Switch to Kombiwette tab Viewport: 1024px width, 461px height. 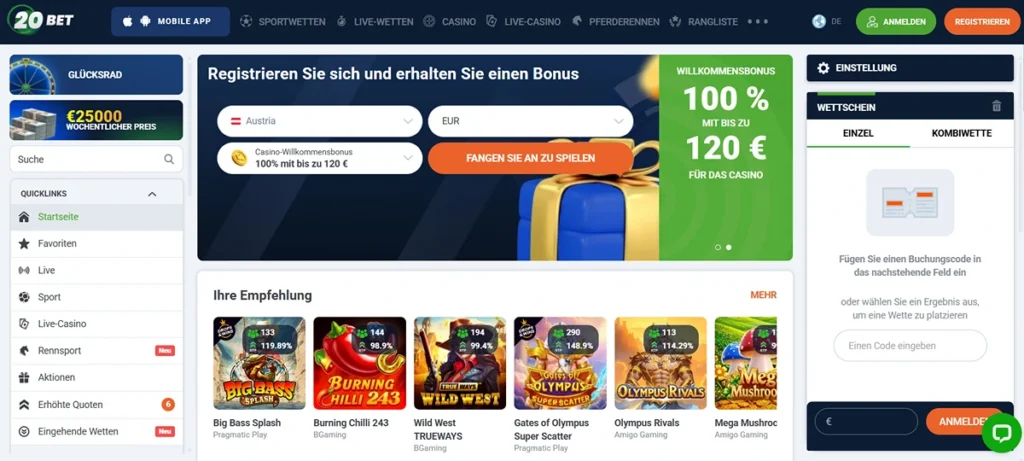[961, 133]
